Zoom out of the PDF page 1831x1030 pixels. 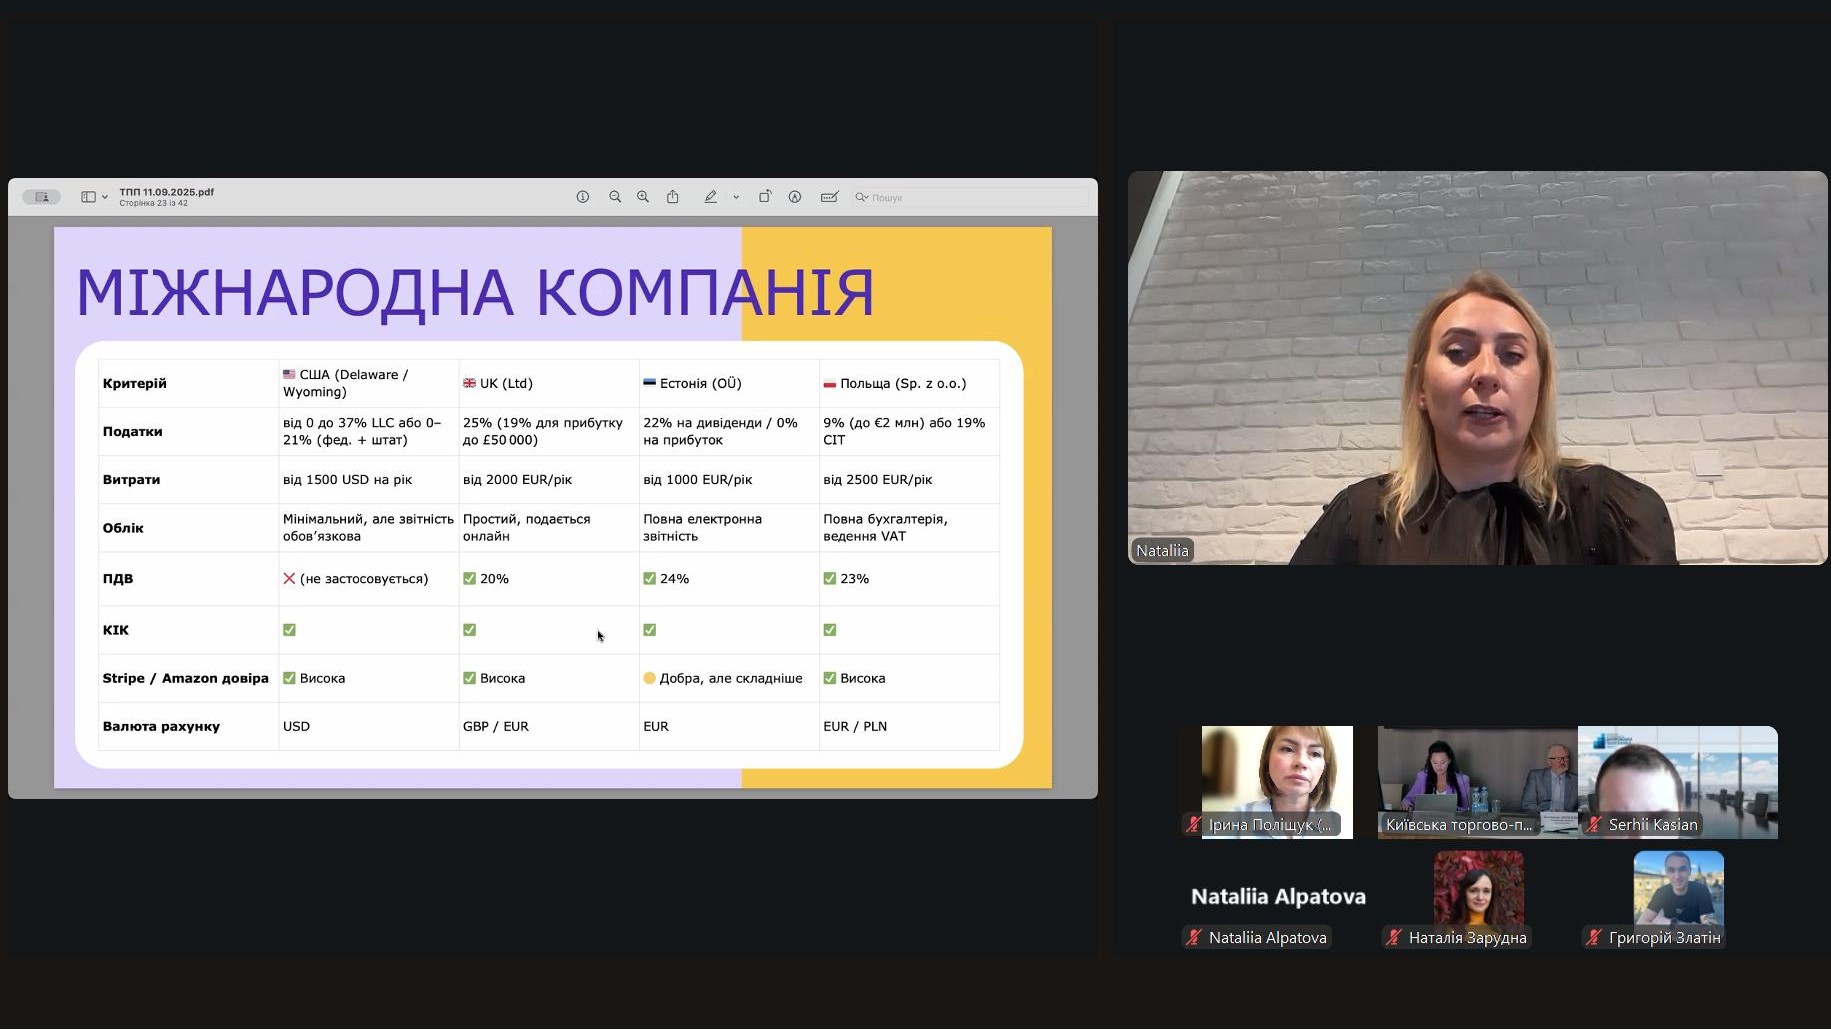tap(615, 197)
